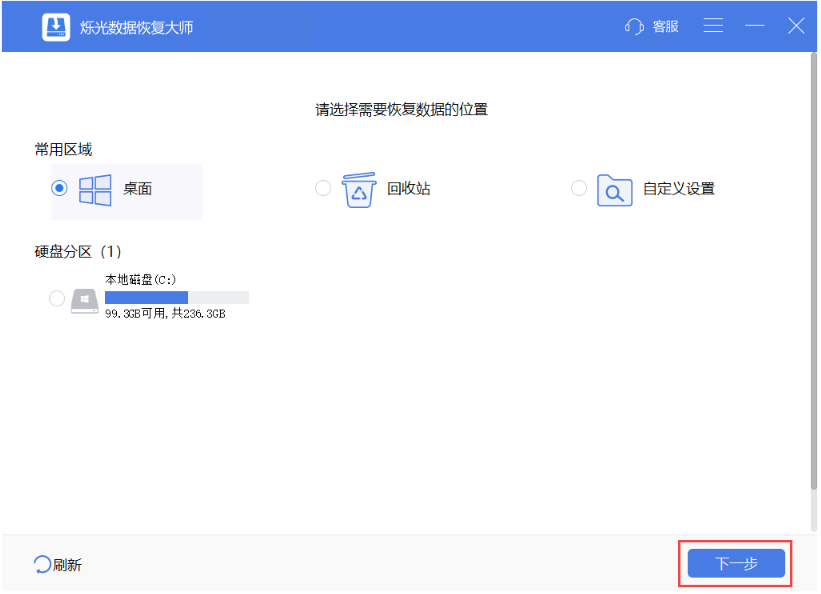
Task: Click the circular refresh icon beside 刷新
Action: (40, 564)
